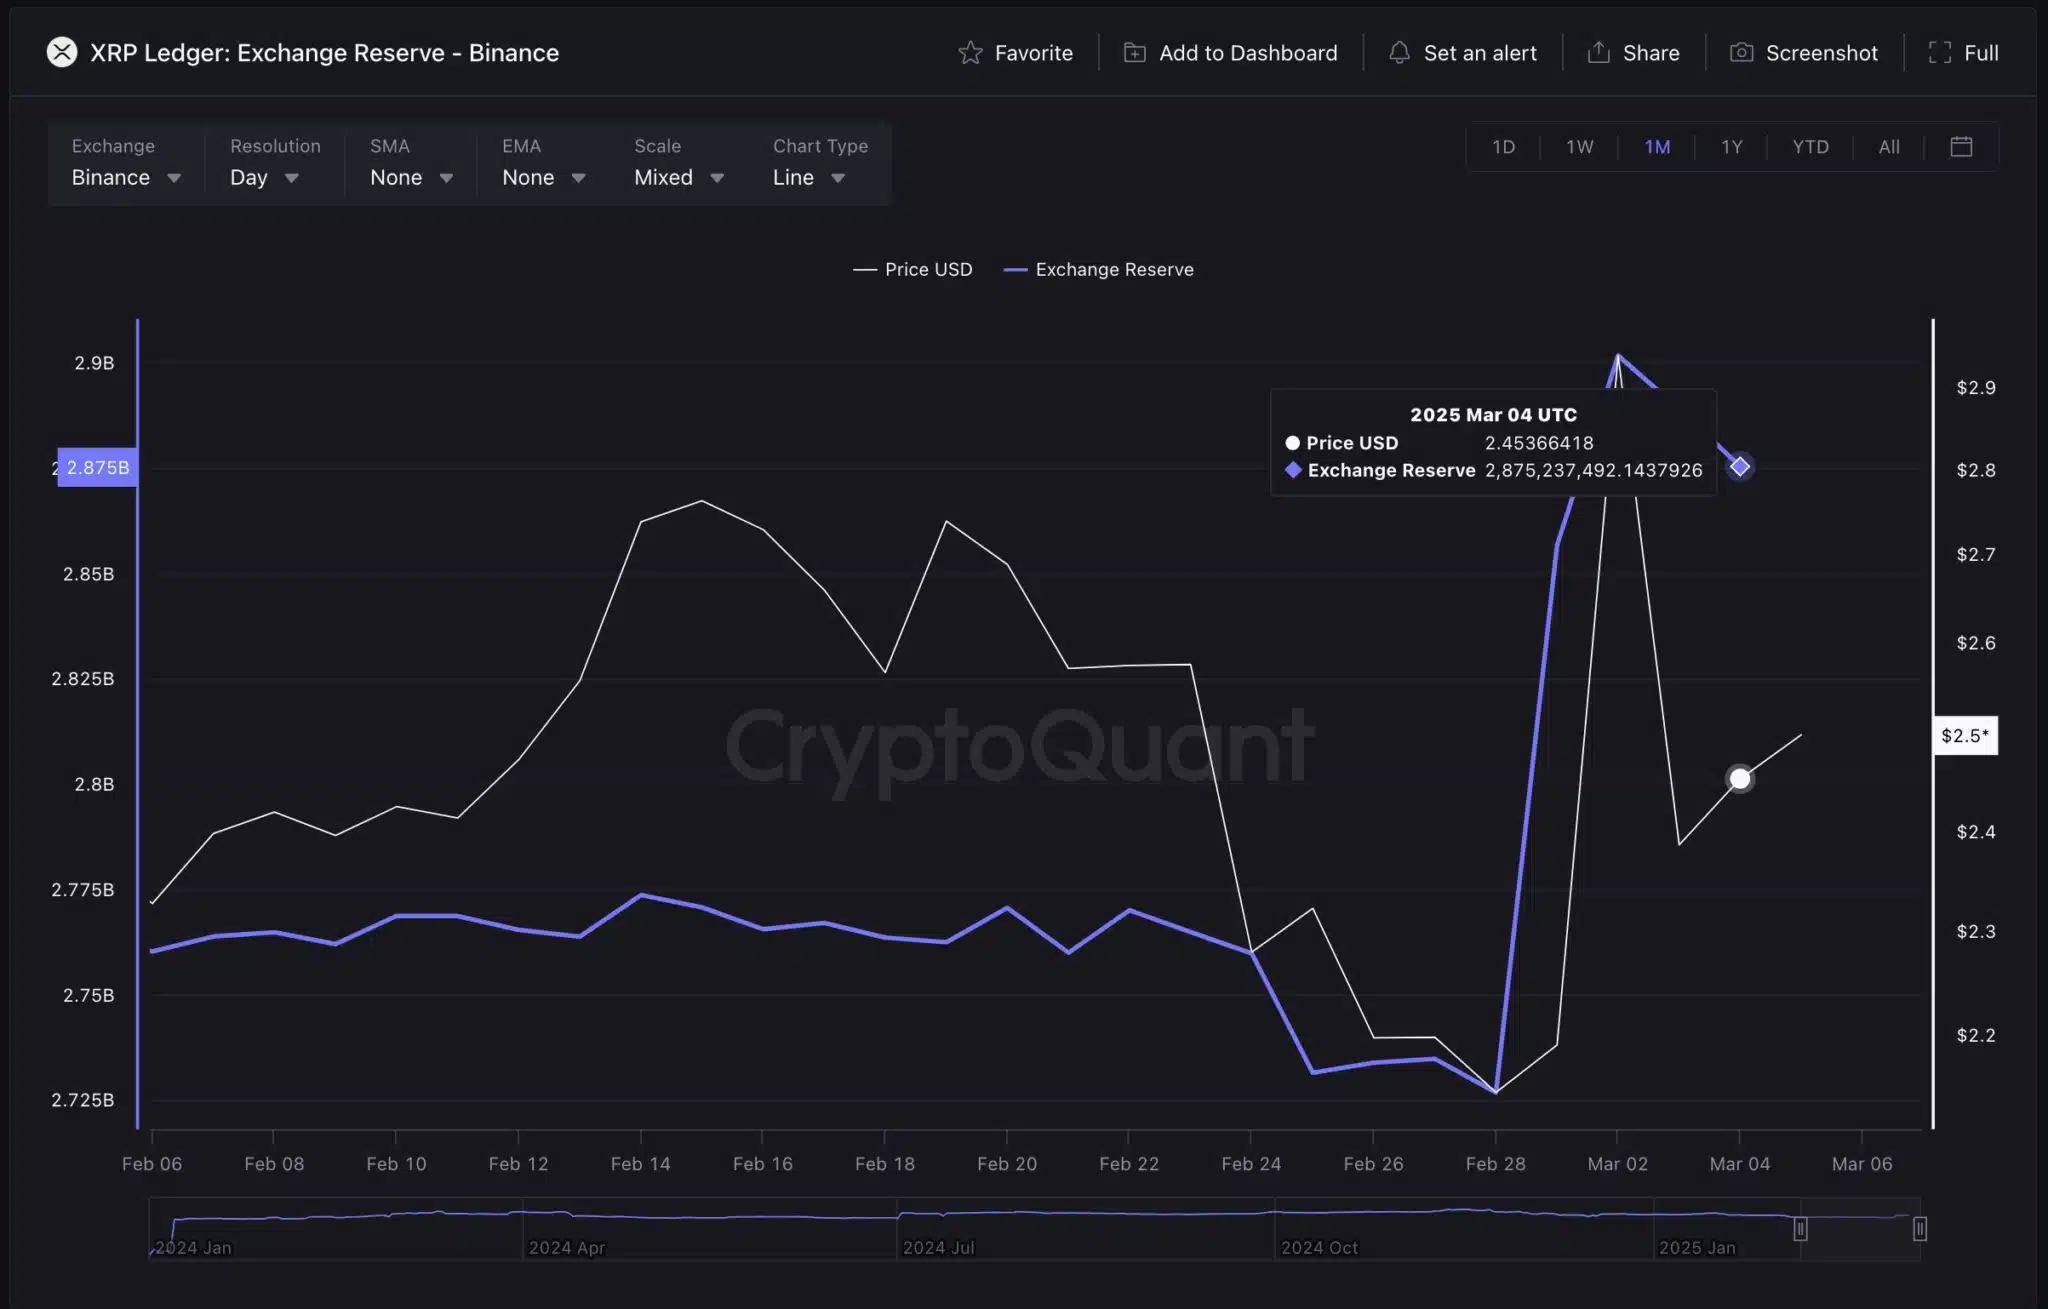Click the Favorite label
The height and width of the screenshot is (1309, 2048).
(x=1033, y=53)
